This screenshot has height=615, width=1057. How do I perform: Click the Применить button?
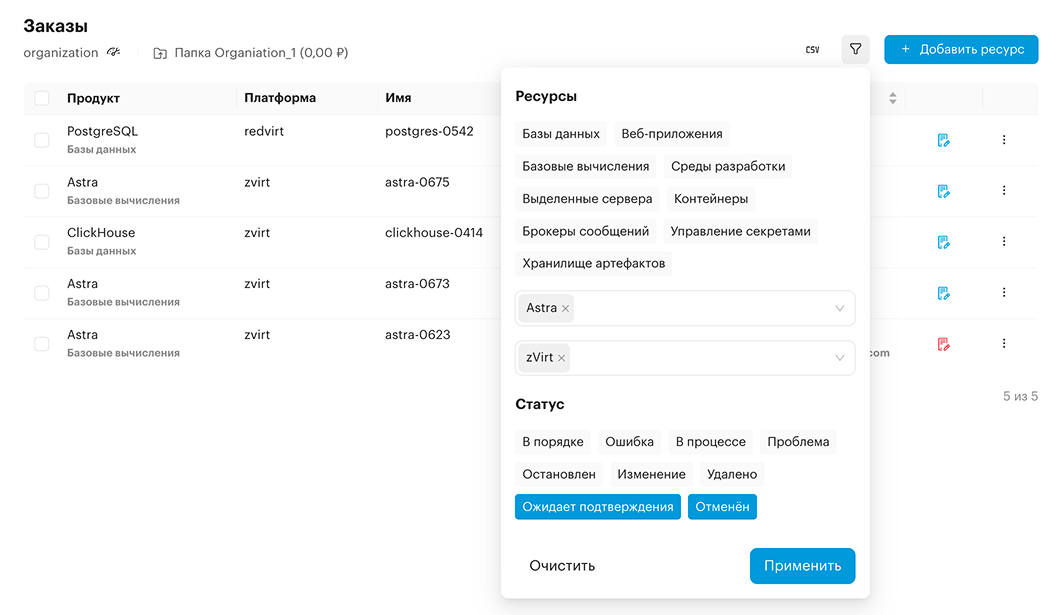pyautogui.click(x=802, y=566)
